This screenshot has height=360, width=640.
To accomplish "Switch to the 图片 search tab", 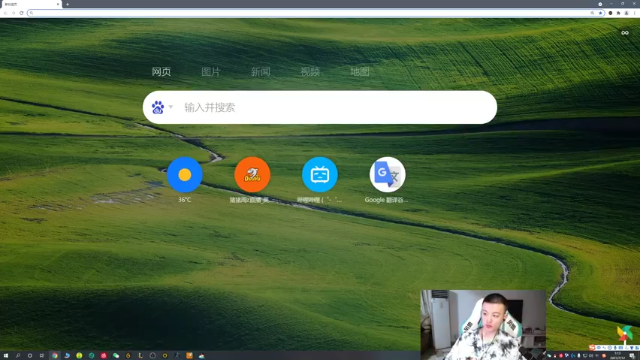I will coord(211,72).
